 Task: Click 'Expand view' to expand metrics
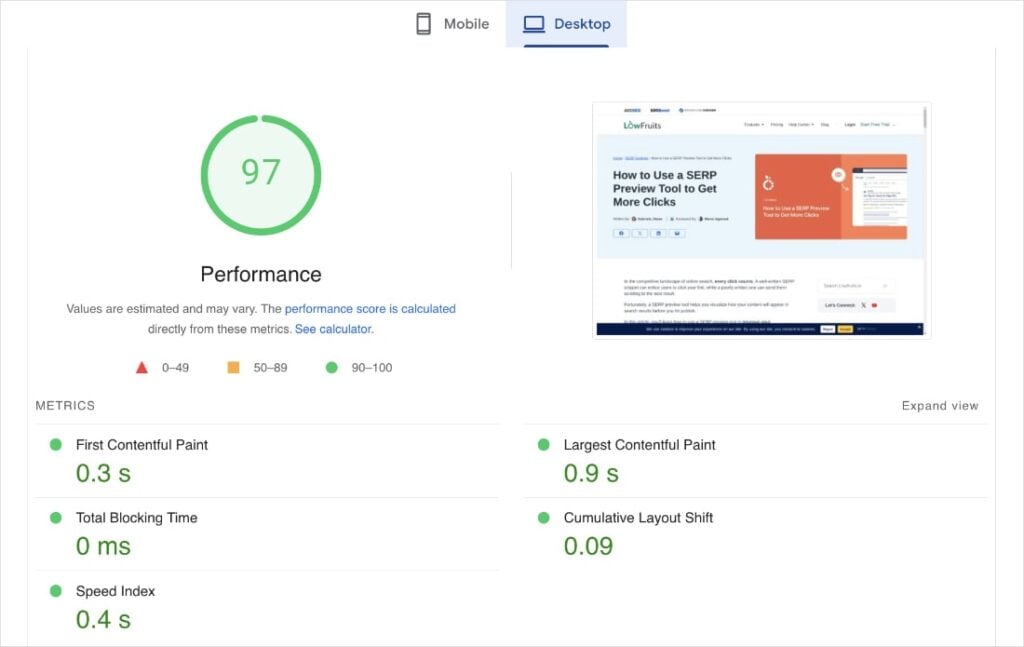939,405
